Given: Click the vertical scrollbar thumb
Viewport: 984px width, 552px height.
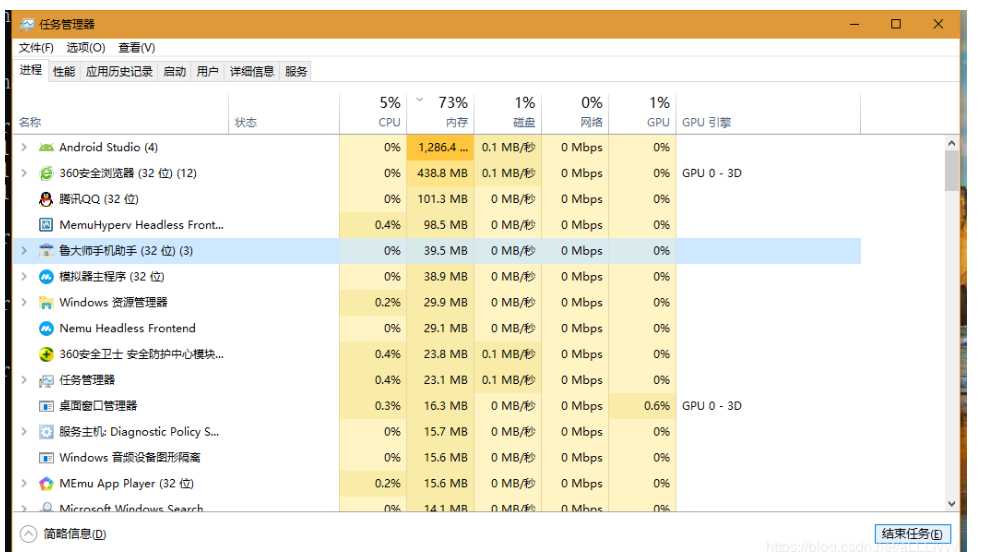Looking at the screenshot, I should point(951,171).
